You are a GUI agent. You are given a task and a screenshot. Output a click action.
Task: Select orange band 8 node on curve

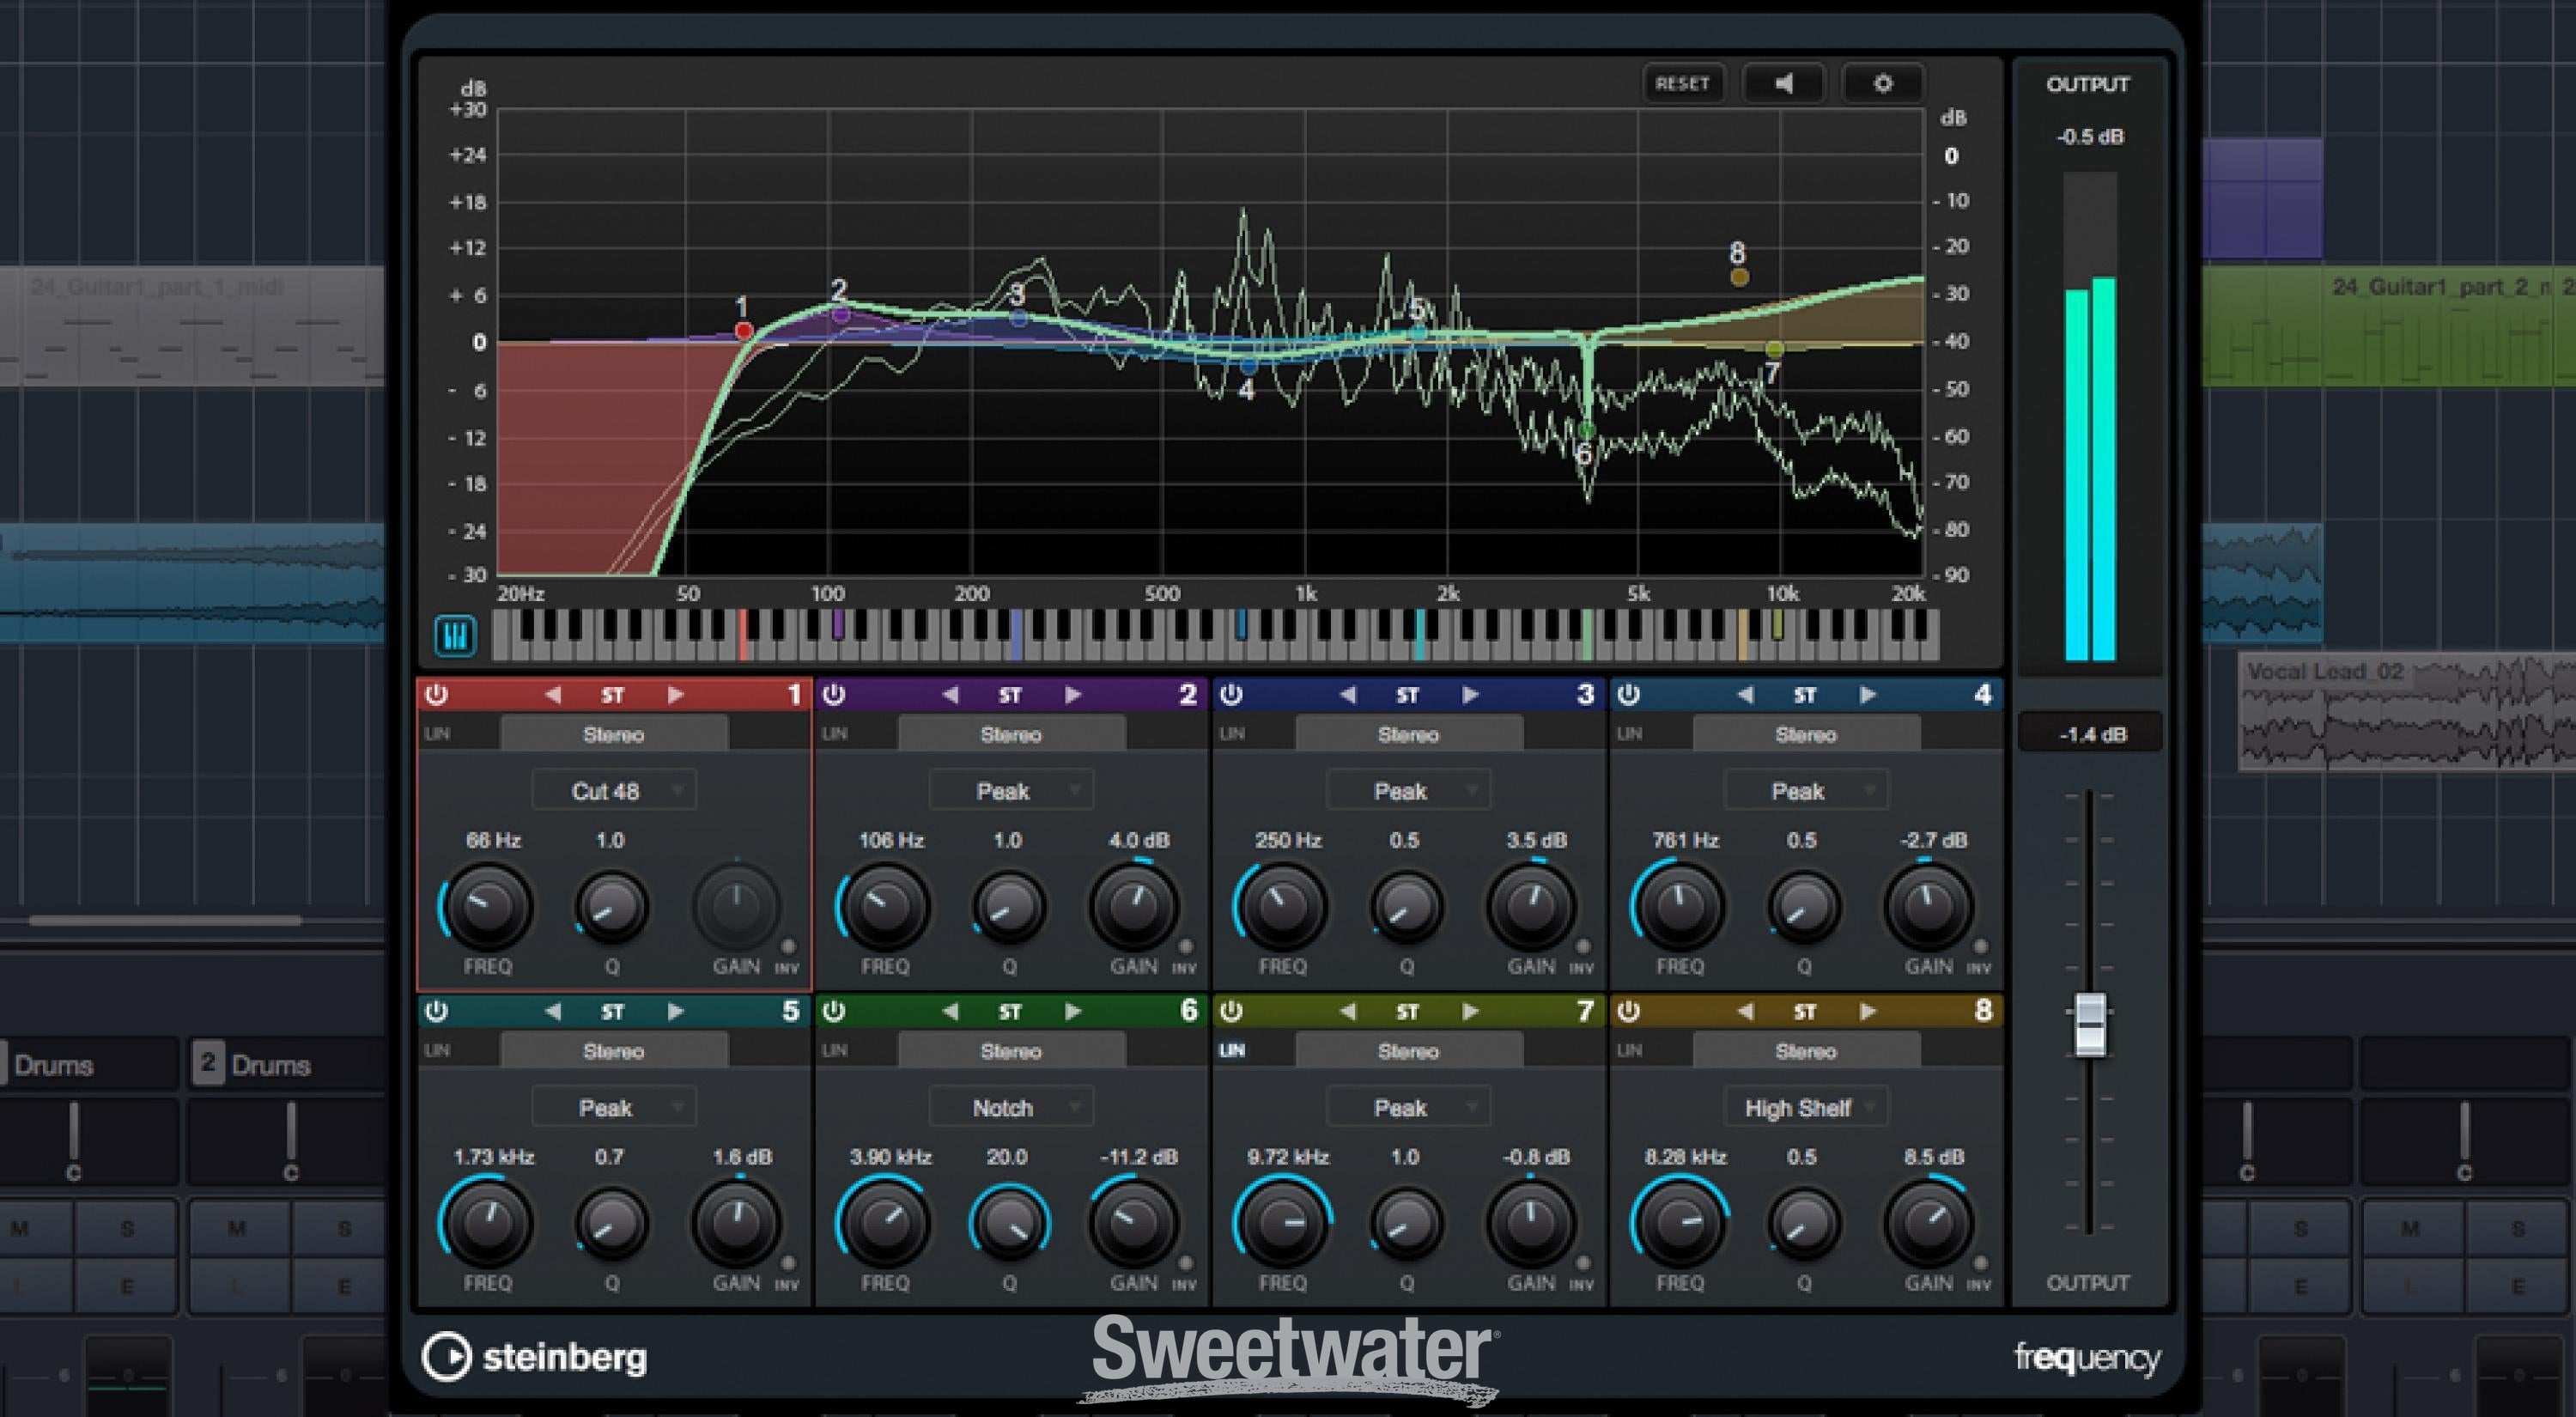click(x=1739, y=278)
